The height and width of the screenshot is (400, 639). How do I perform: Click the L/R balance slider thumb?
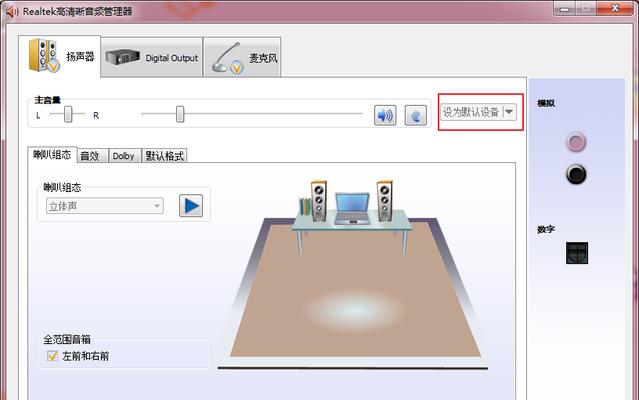(x=68, y=114)
